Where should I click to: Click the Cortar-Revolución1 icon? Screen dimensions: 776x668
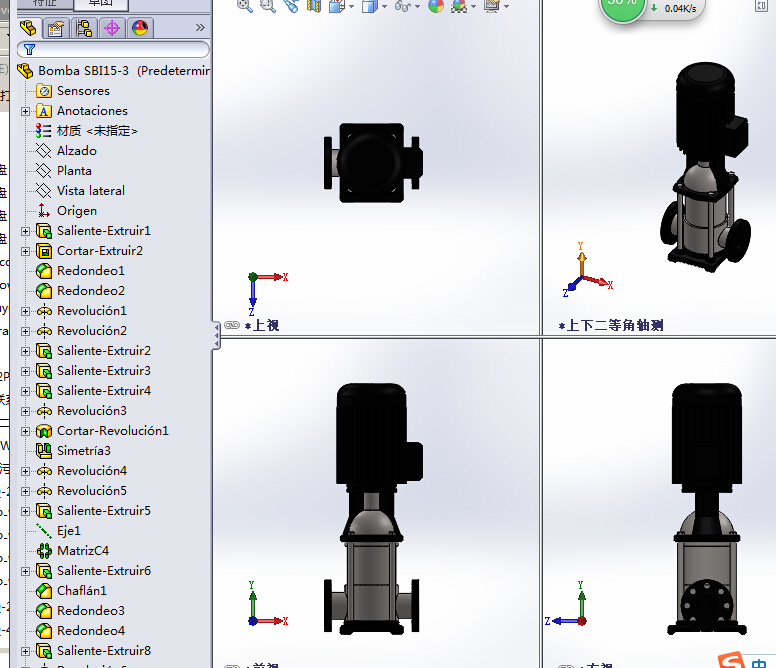pos(44,431)
